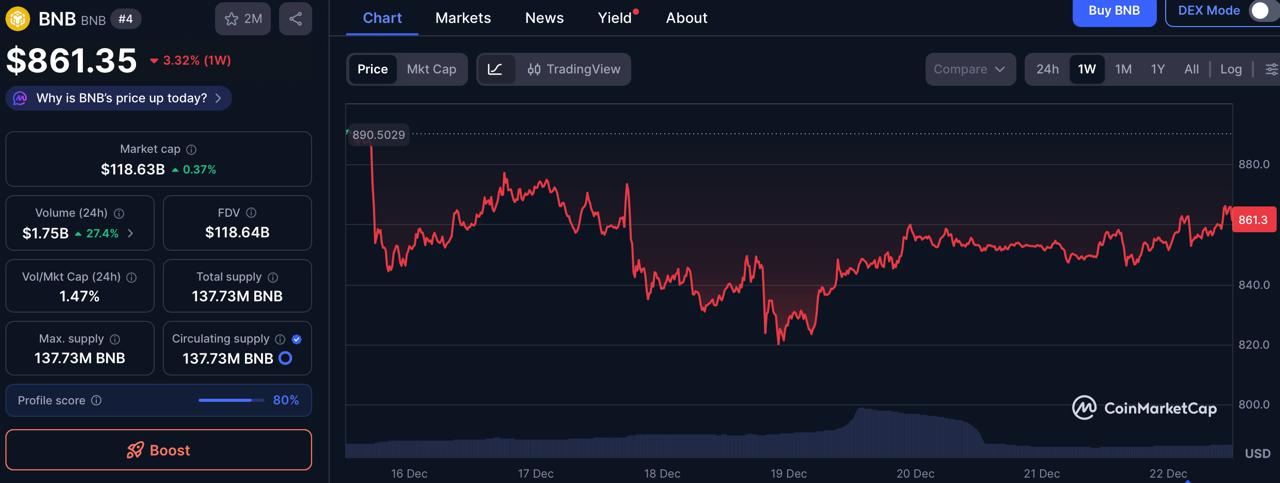Switch chart to Mkt Cap view
This screenshot has height=483, width=1280.
(x=431, y=69)
